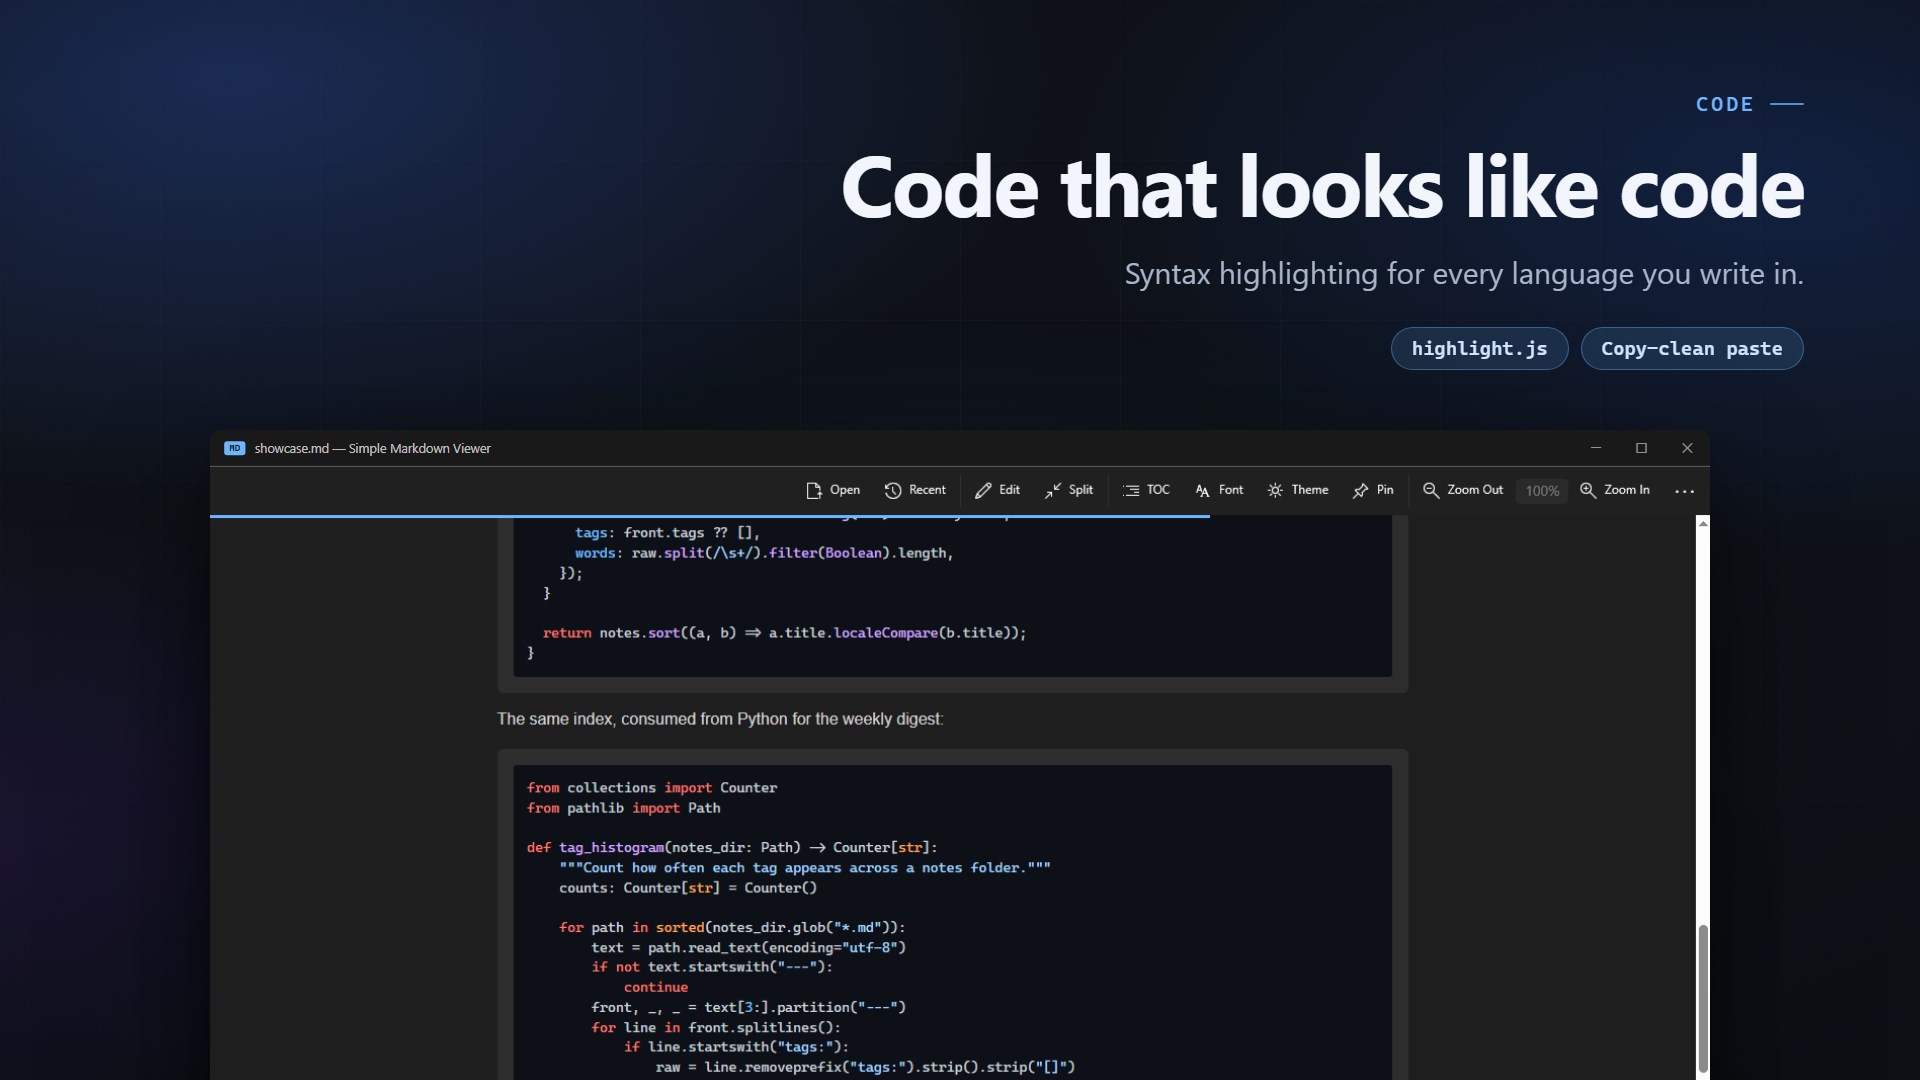Click the highlight.js pill badge
Screen dimensions: 1920x1080
1479,348
